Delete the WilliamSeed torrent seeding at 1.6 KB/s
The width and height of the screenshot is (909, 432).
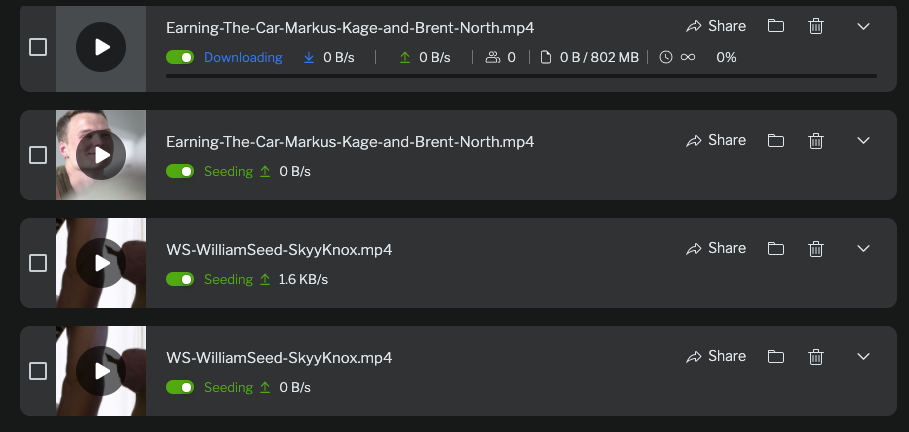tap(816, 248)
